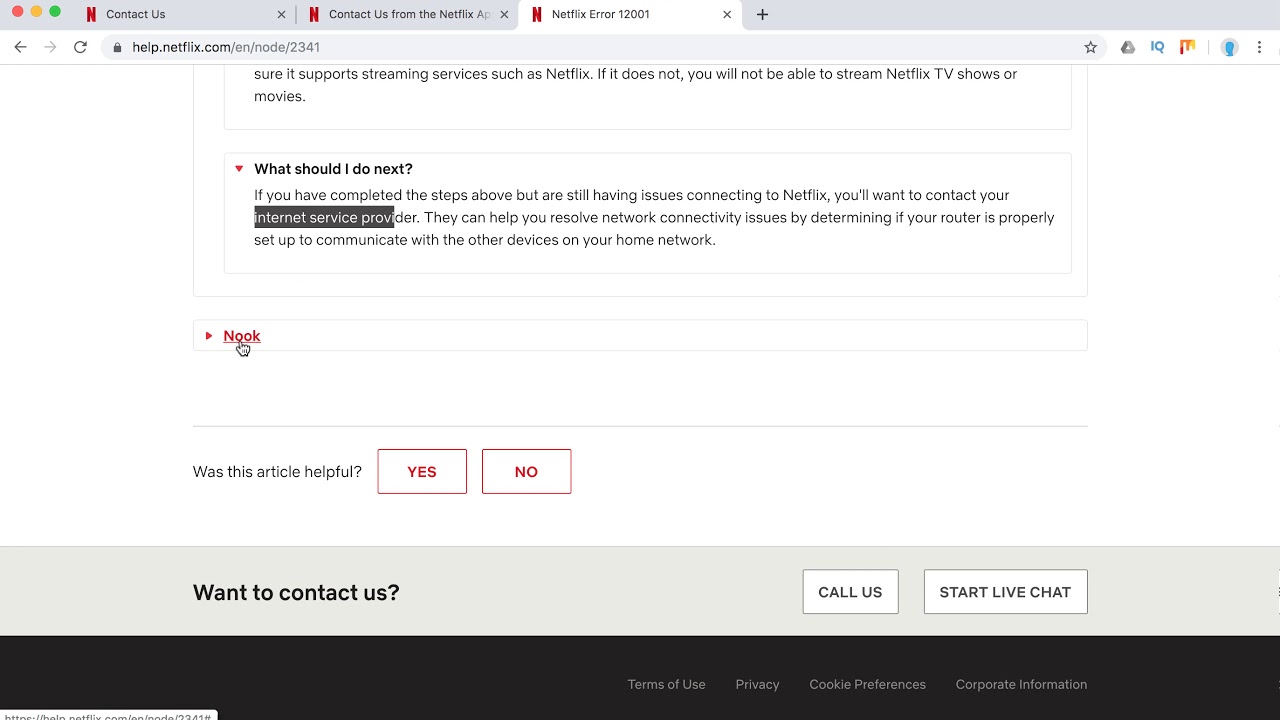Go forward to the next page

[50, 47]
